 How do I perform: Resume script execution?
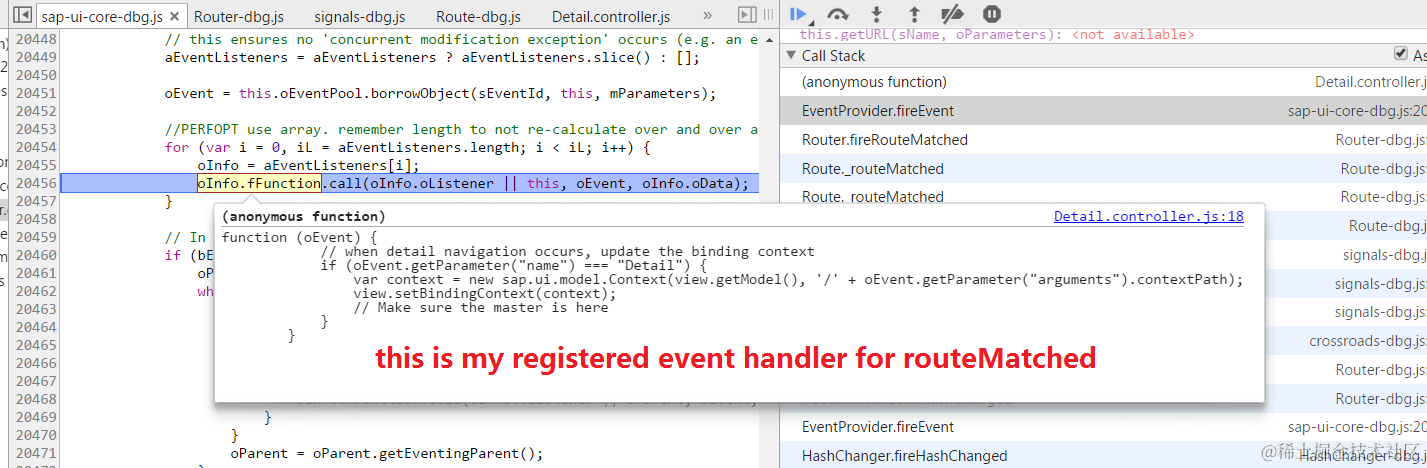point(798,14)
